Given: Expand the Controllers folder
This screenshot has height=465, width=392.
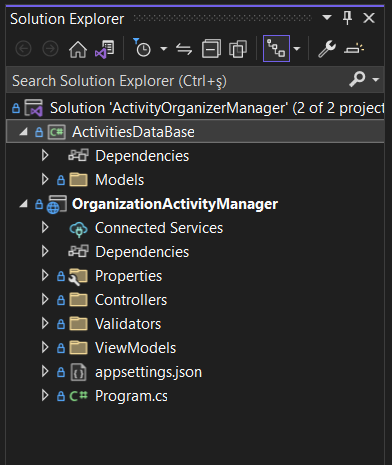Looking at the screenshot, I should [x=45, y=299].
